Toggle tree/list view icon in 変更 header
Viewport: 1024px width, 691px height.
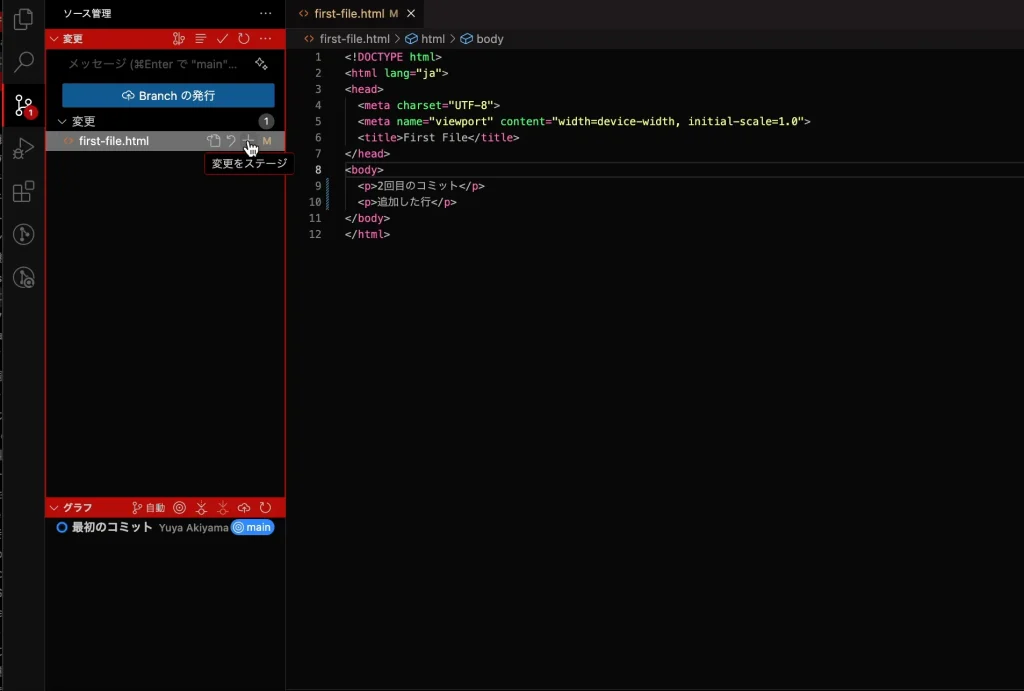[200, 39]
